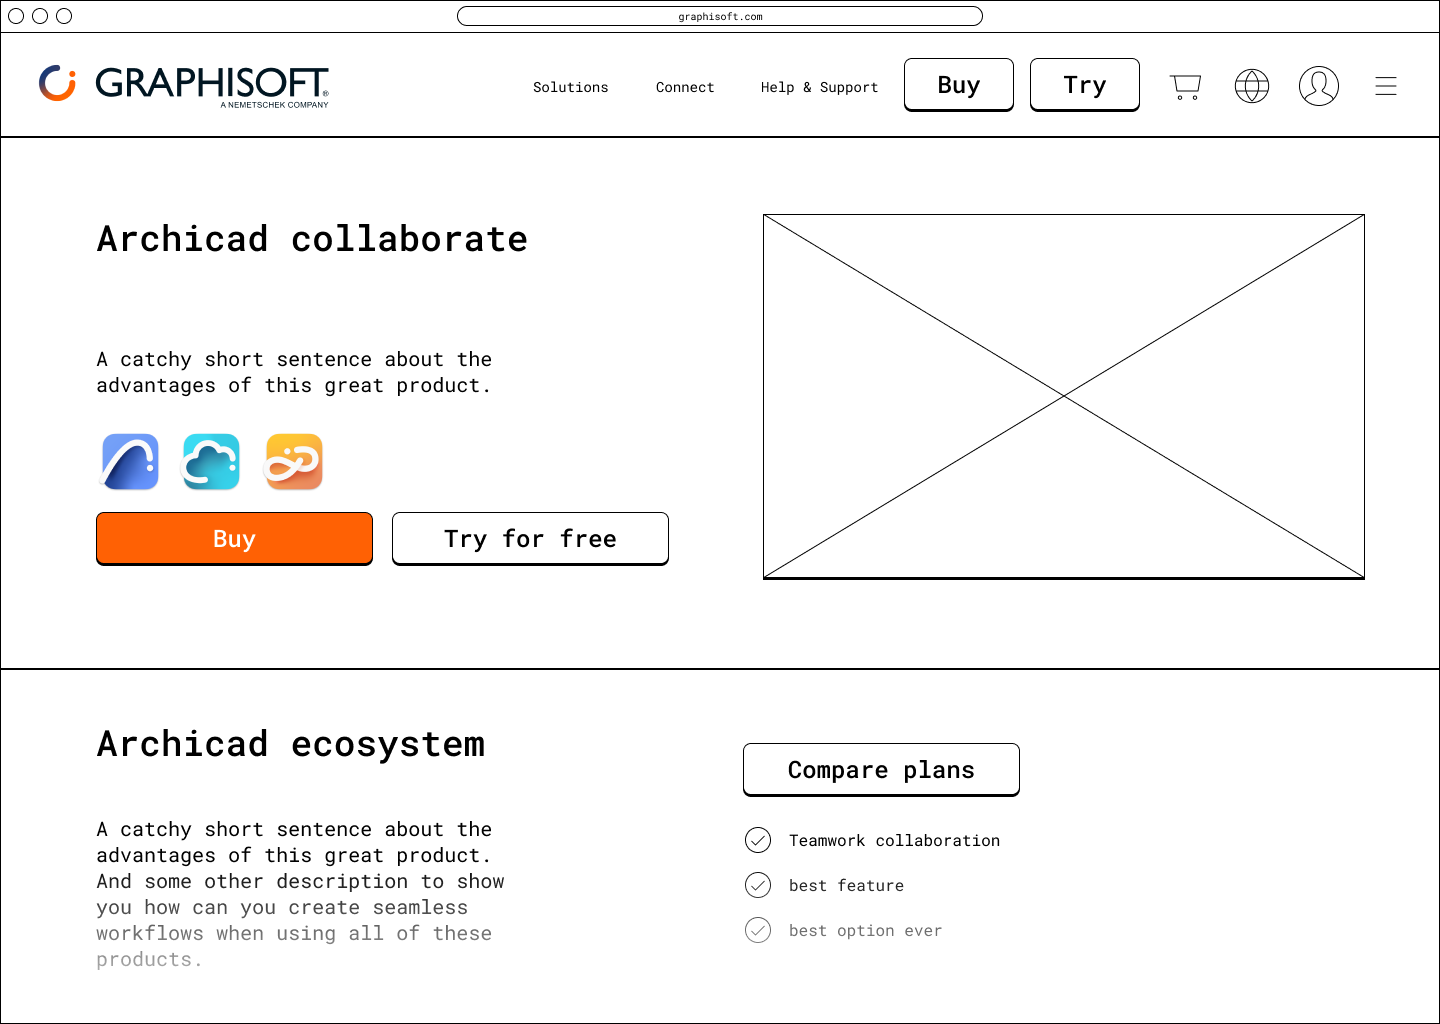Click the teal BIMcloud product icon
Viewport: 1440px width, 1024px height.
point(211,462)
